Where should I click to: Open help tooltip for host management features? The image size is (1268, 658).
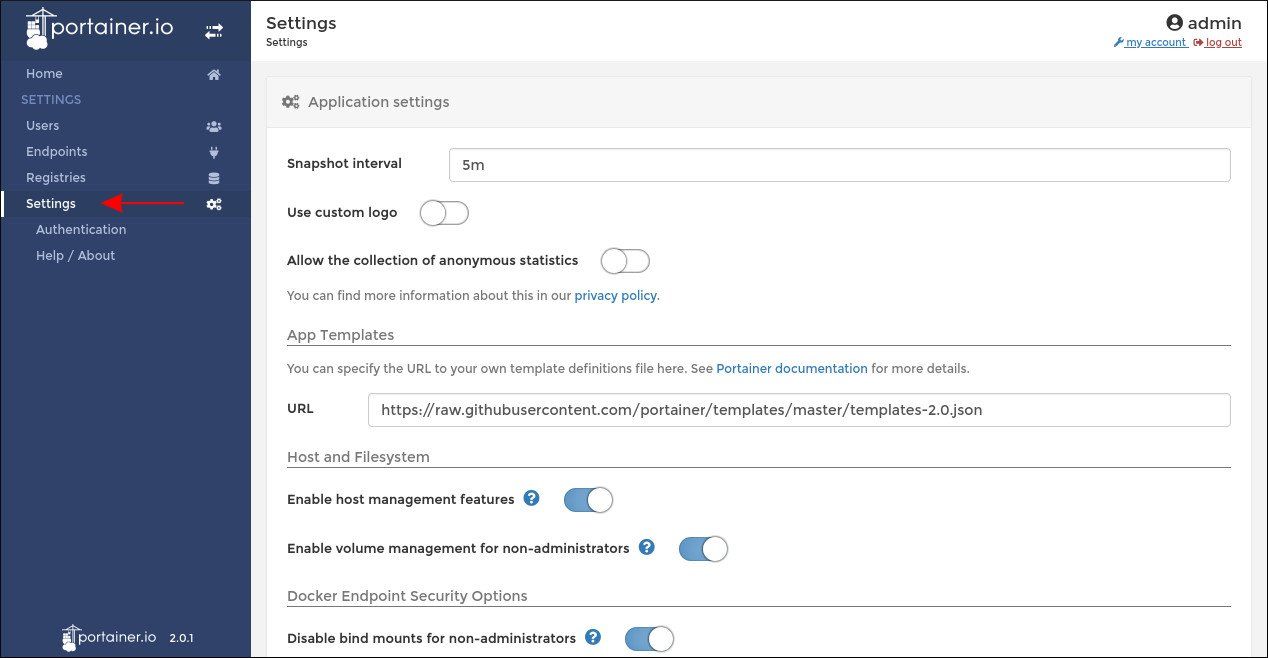(x=531, y=497)
